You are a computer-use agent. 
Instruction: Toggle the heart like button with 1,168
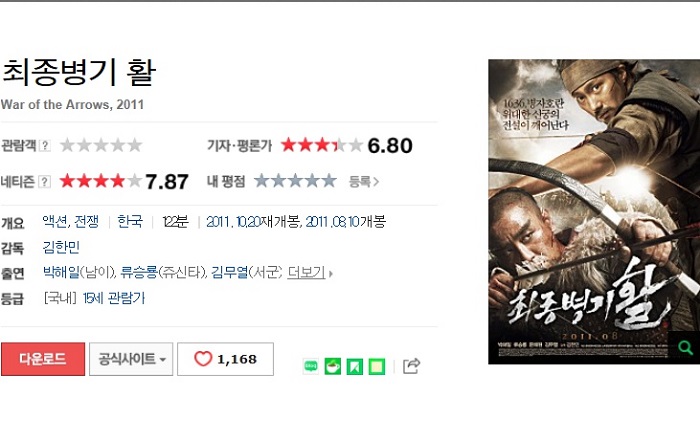[x=225, y=359]
